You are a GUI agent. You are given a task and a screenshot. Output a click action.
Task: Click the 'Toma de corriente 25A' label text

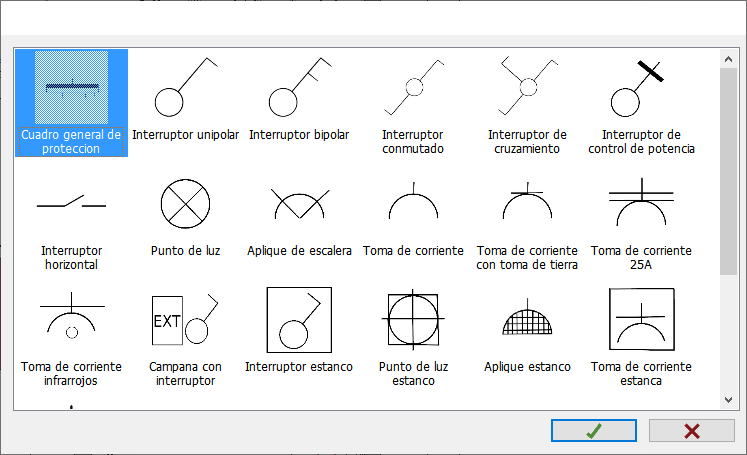pos(641,258)
